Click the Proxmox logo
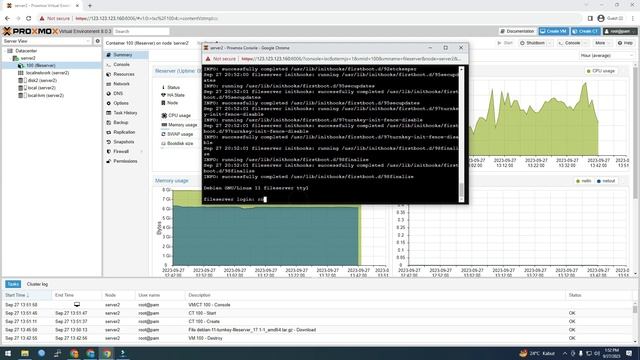The height and width of the screenshot is (360, 640). (30, 31)
